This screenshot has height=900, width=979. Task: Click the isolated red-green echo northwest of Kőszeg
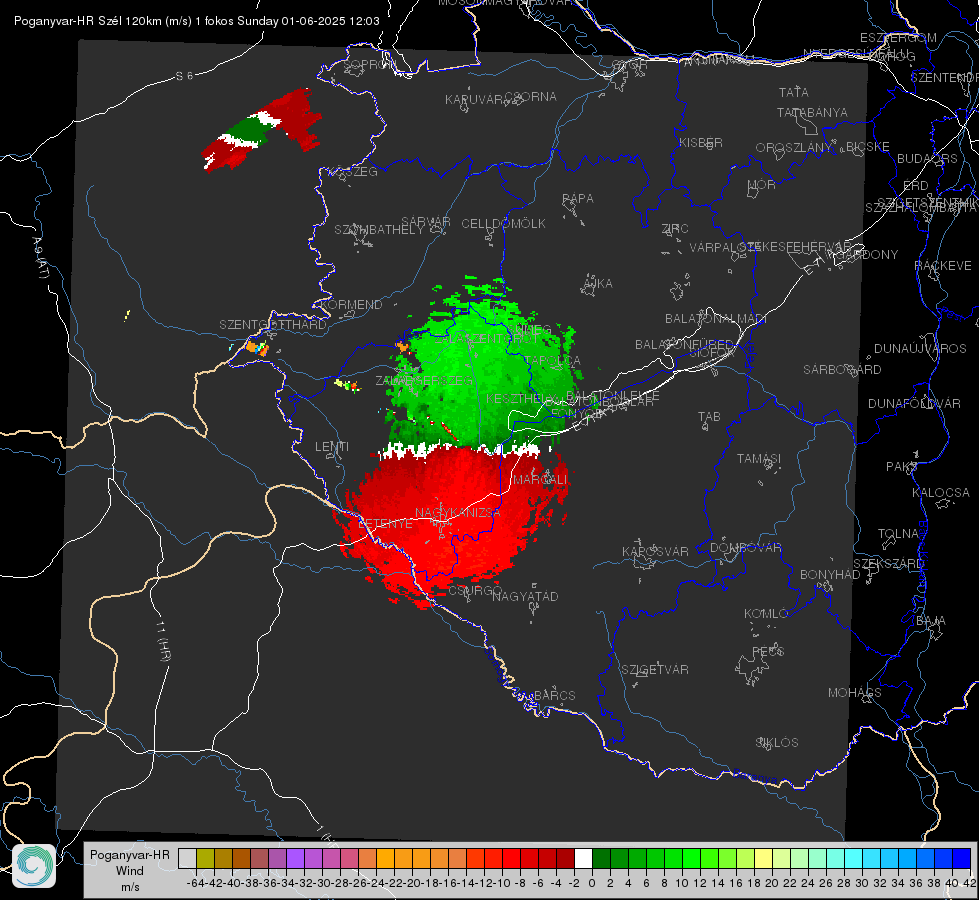coord(261,129)
